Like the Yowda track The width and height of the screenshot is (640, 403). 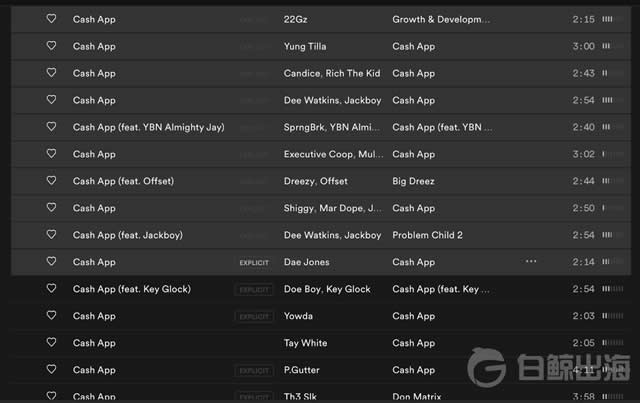tap(51, 316)
